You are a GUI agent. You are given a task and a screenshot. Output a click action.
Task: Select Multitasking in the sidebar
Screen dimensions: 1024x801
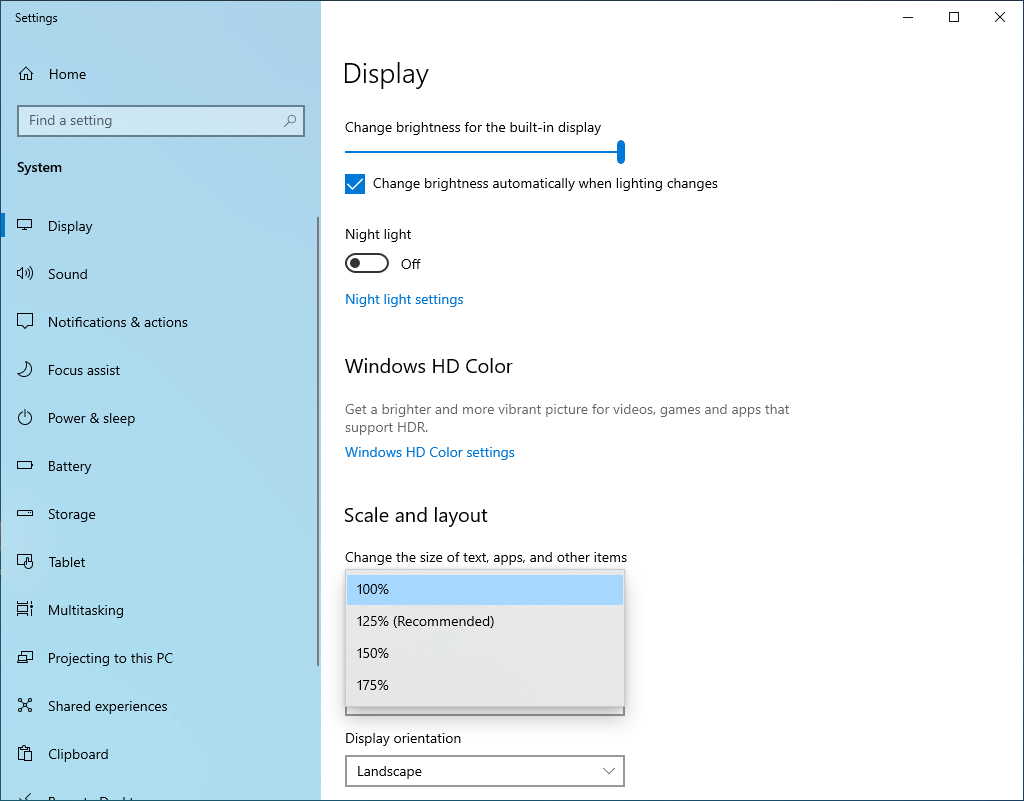click(x=25, y=609)
